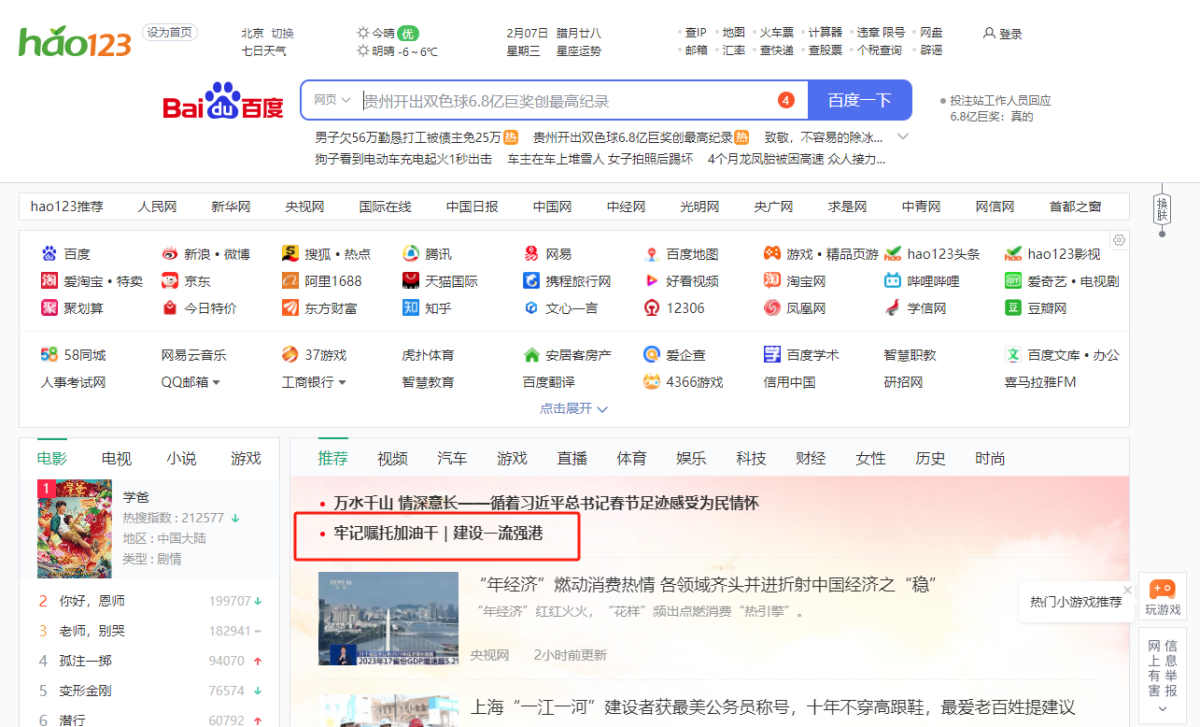The height and width of the screenshot is (727, 1200).
Task: Close the 热门小游戏推荐 popup
Action: 1127,589
